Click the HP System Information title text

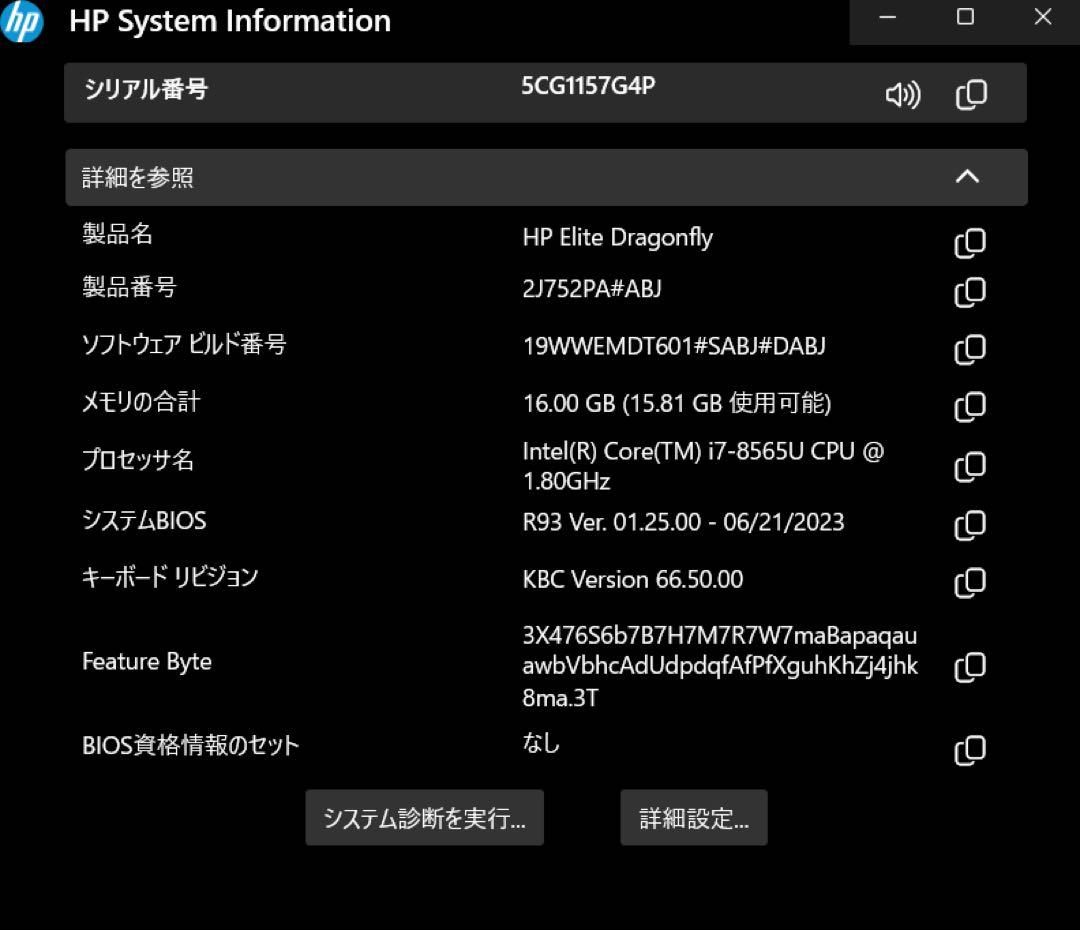pyautogui.click(x=230, y=21)
